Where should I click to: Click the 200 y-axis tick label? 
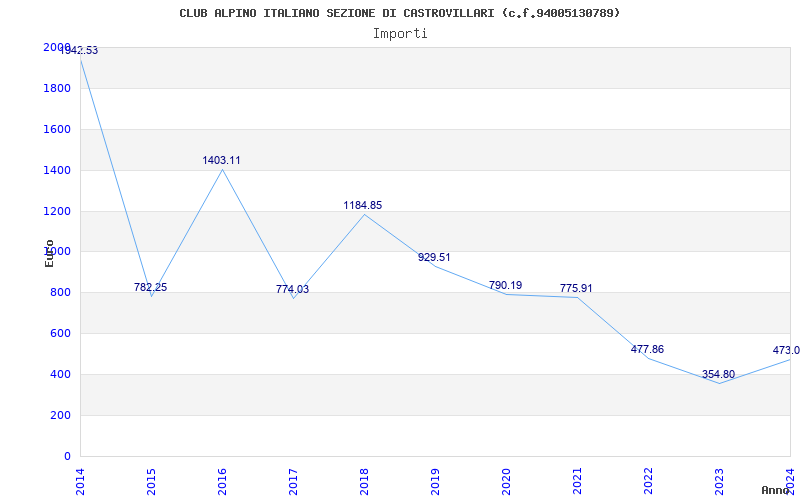click(x=61, y=415)
